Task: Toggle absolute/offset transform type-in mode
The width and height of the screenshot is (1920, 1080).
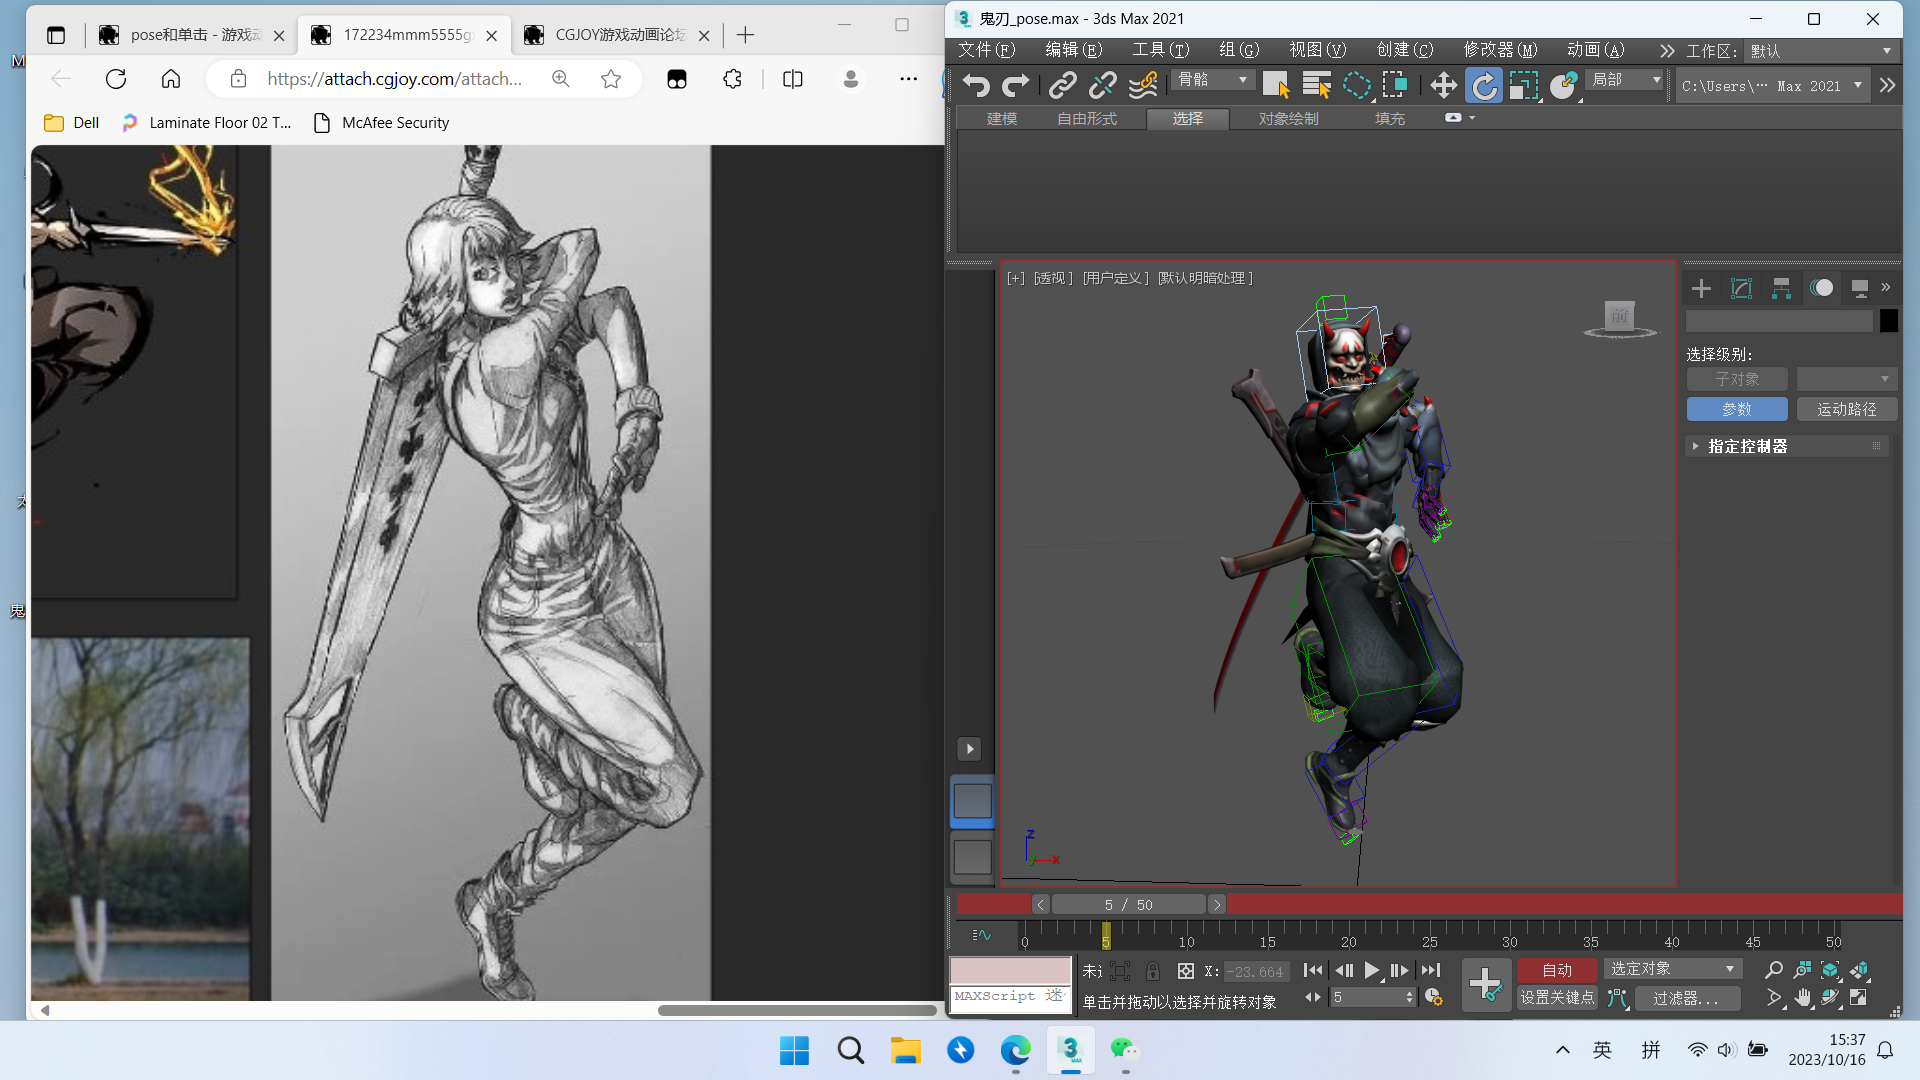Action: (x=1186, y=971)
